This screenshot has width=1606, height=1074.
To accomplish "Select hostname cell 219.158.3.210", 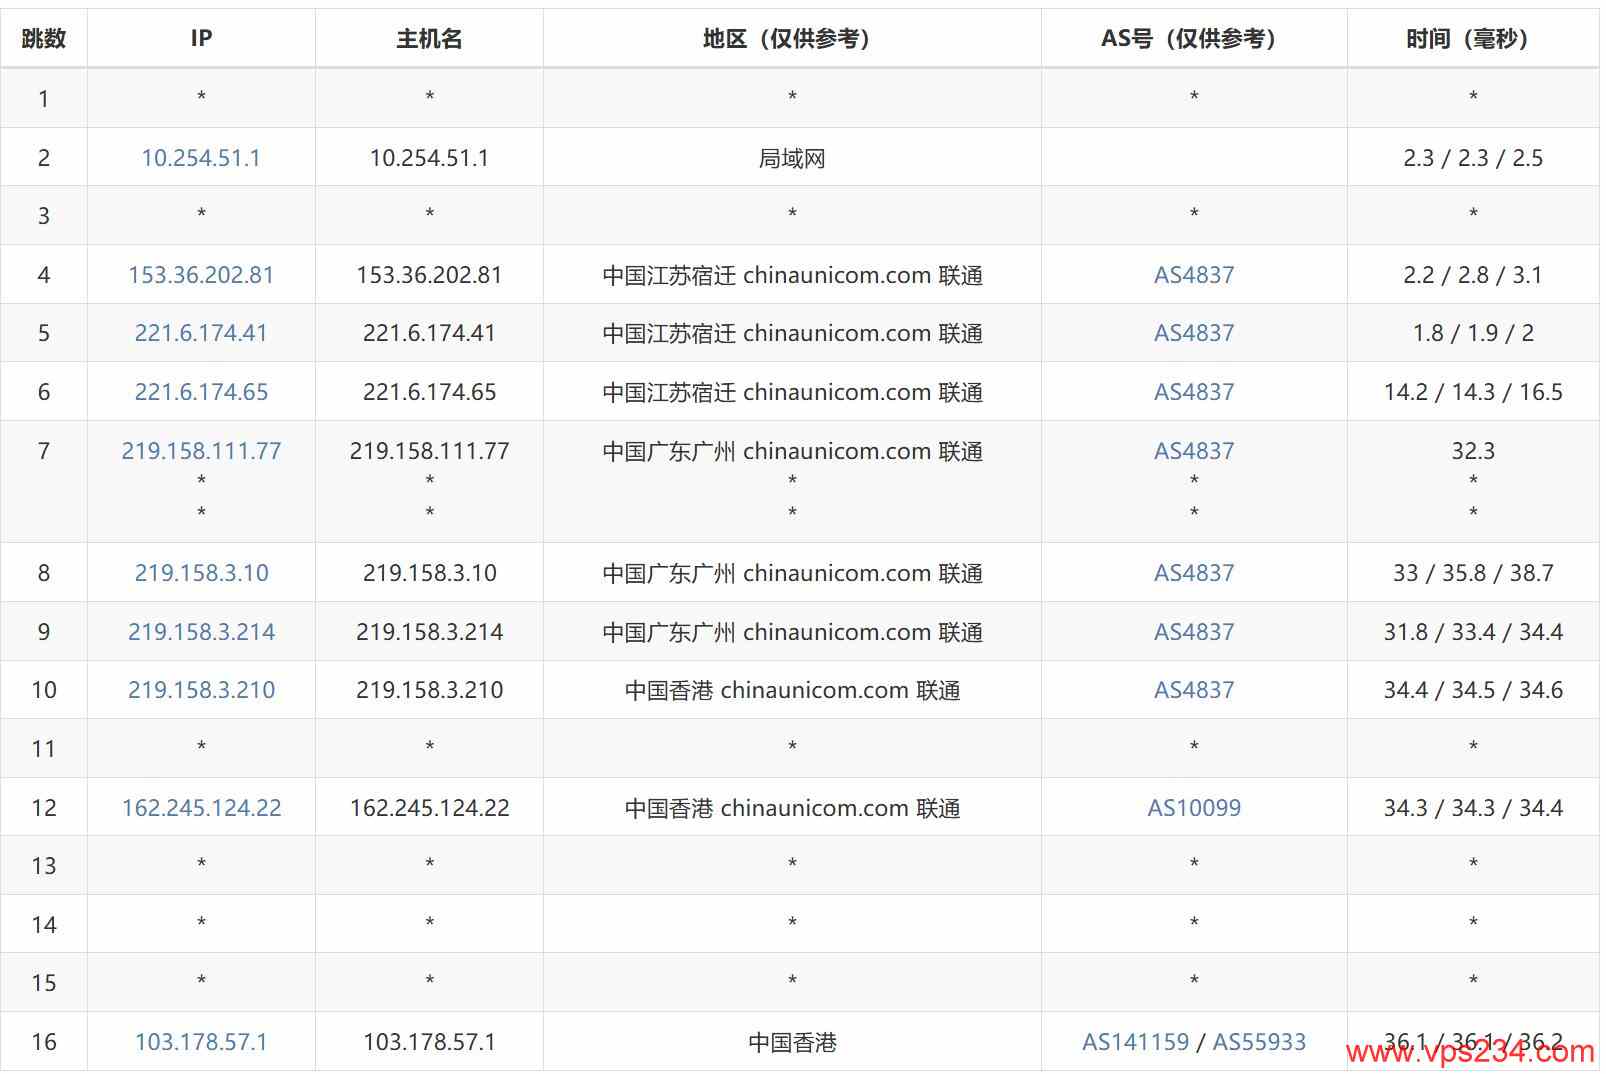I will 429,690.
